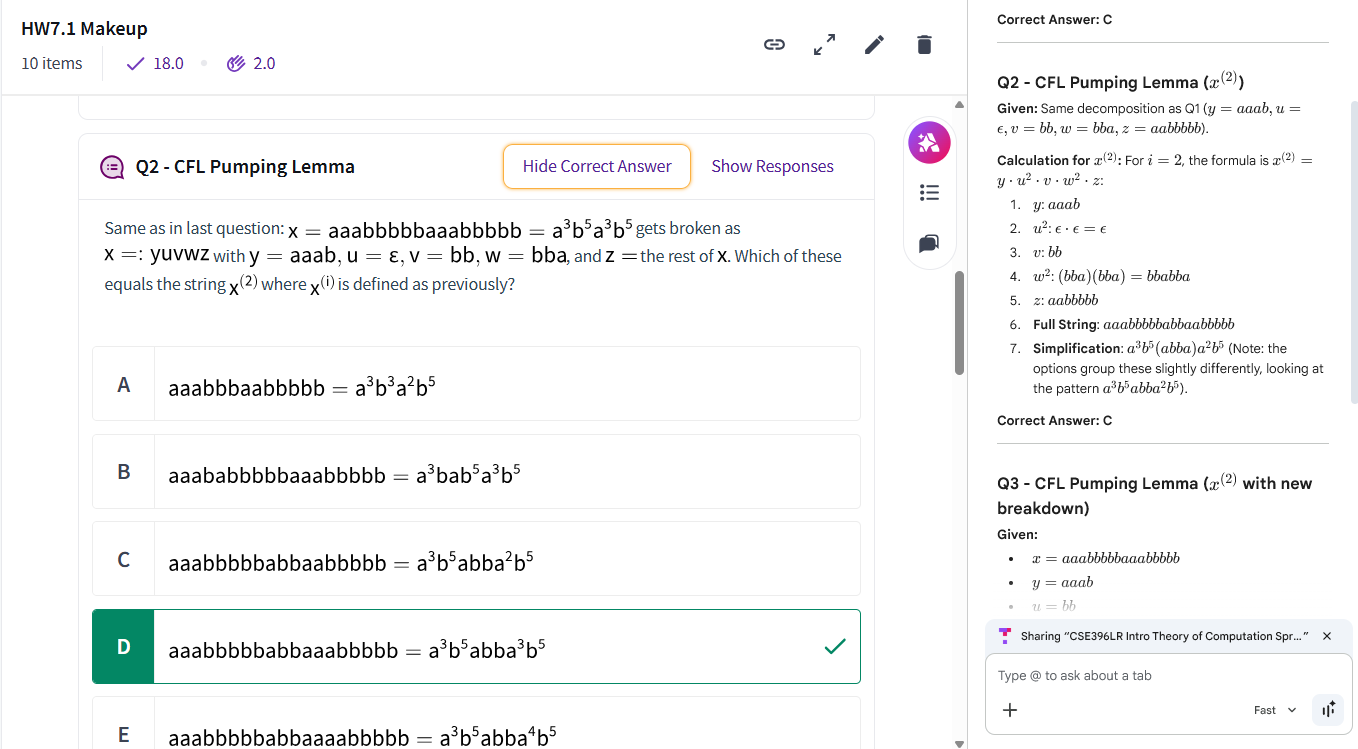Click the pencil edit icon
This screenshot has width=1358, height=749.
coord(874,45)
